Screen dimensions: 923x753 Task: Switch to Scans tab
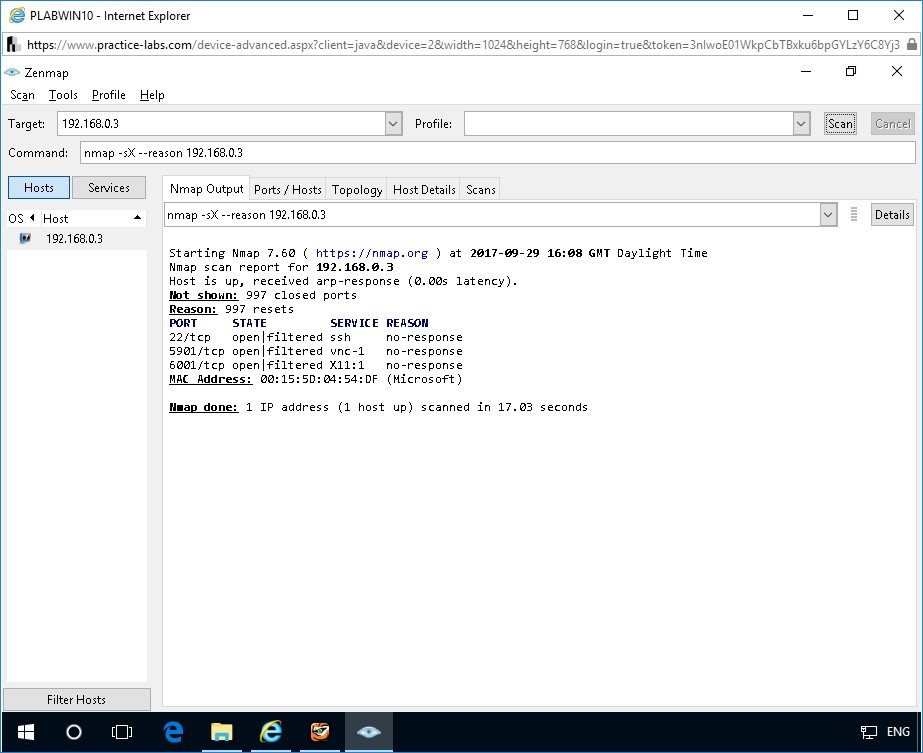480,190
